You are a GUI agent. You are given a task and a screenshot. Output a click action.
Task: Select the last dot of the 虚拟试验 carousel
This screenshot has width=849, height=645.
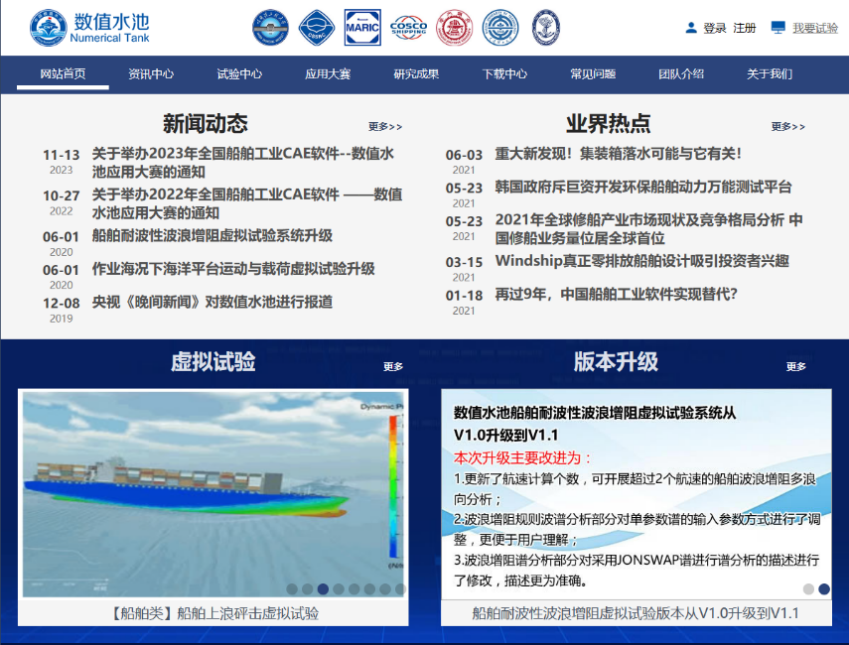[399, 589]
